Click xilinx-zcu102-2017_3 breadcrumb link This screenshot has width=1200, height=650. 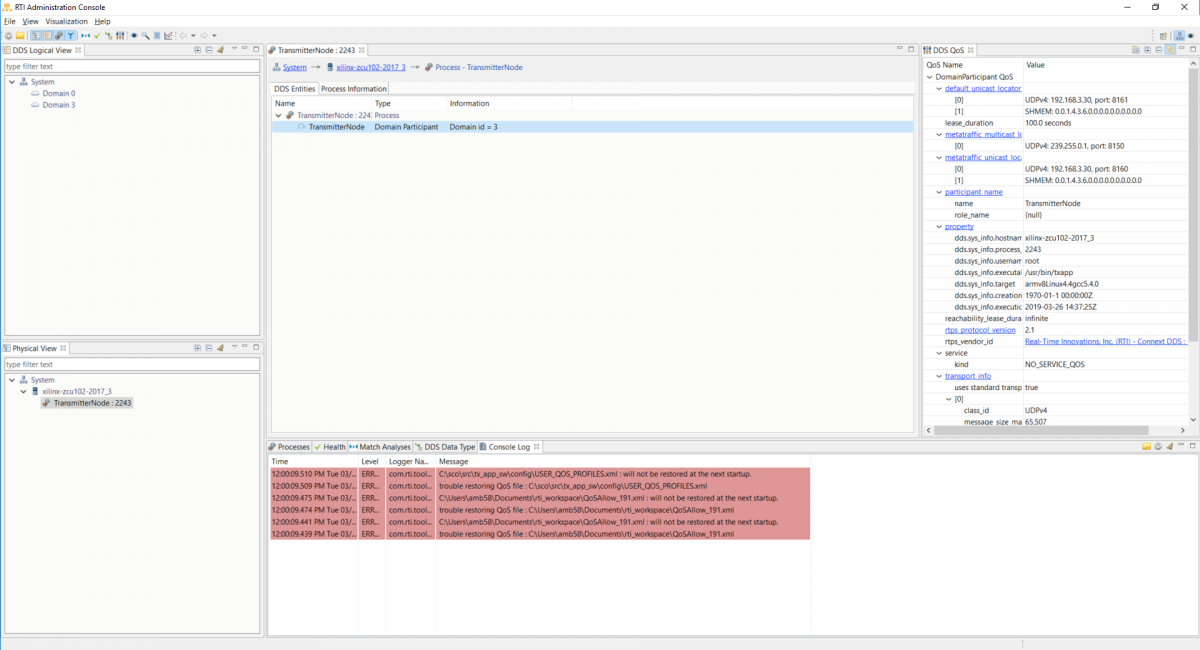371,67
